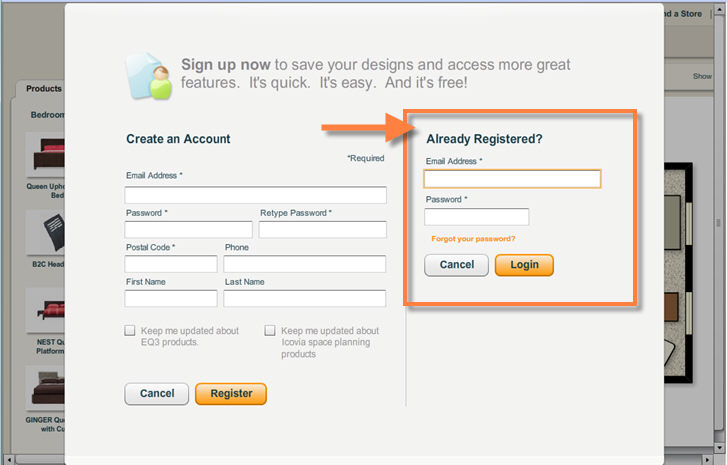
Task: Open the Forgot your password link
Action: (x=473, y=239)
